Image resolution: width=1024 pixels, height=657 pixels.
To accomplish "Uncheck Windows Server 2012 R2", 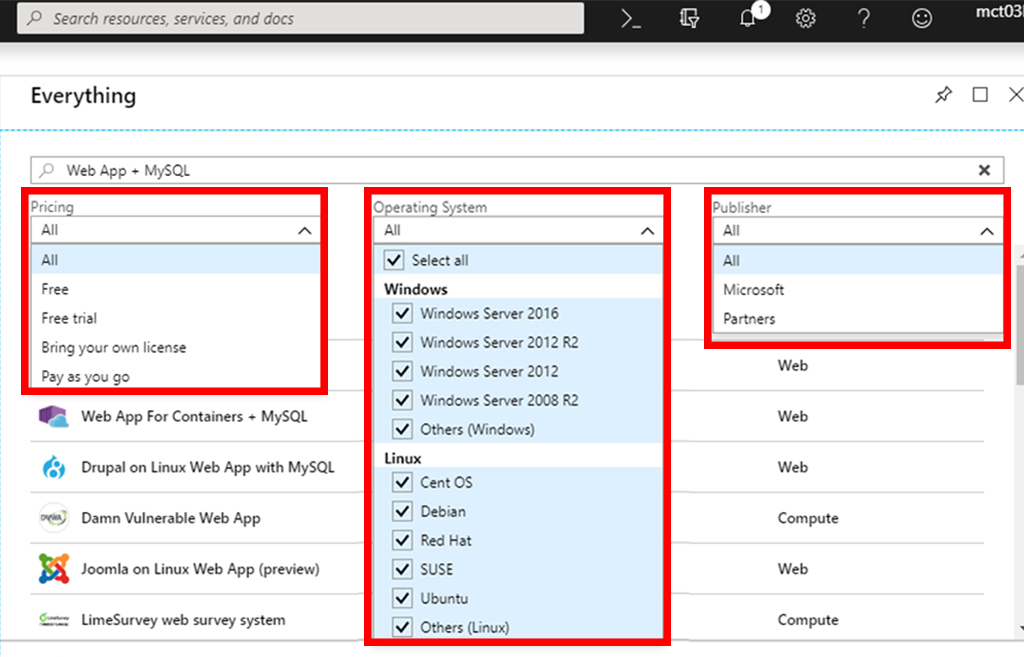I will point(402,342).
